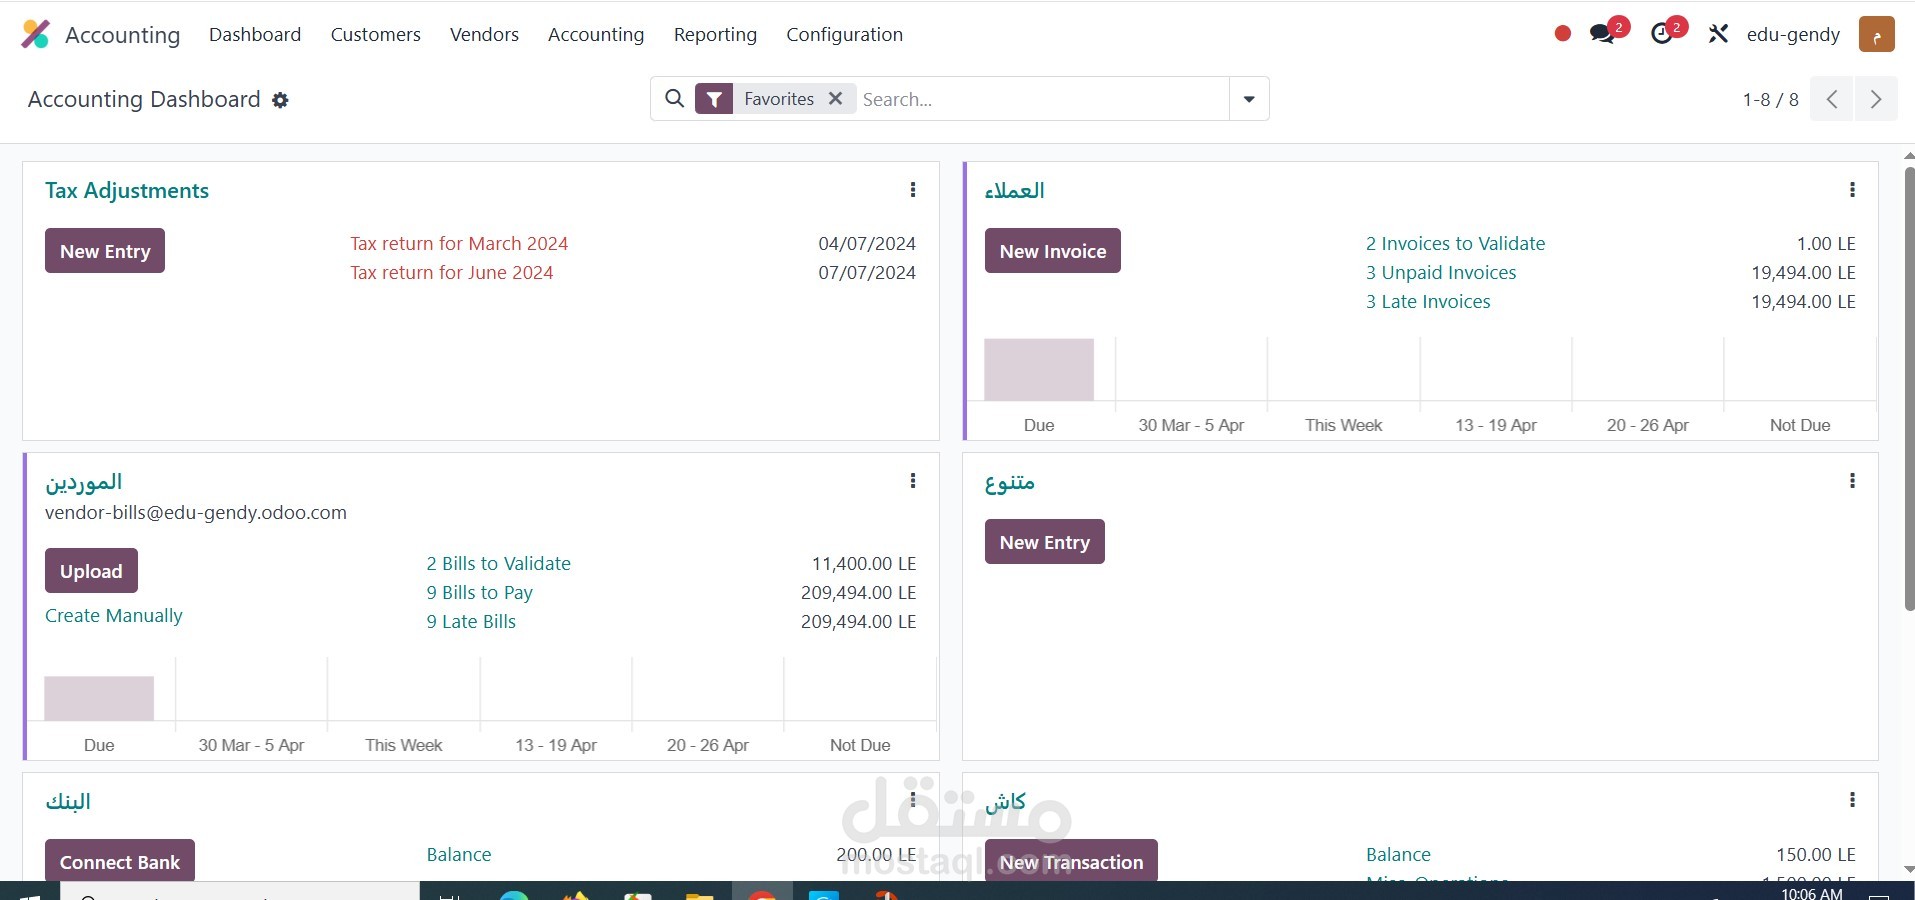Image resolution: width=1915 pixels, height=900 pixels.
Task: Open the activities clock icon
Action: tap(1662, 34)
